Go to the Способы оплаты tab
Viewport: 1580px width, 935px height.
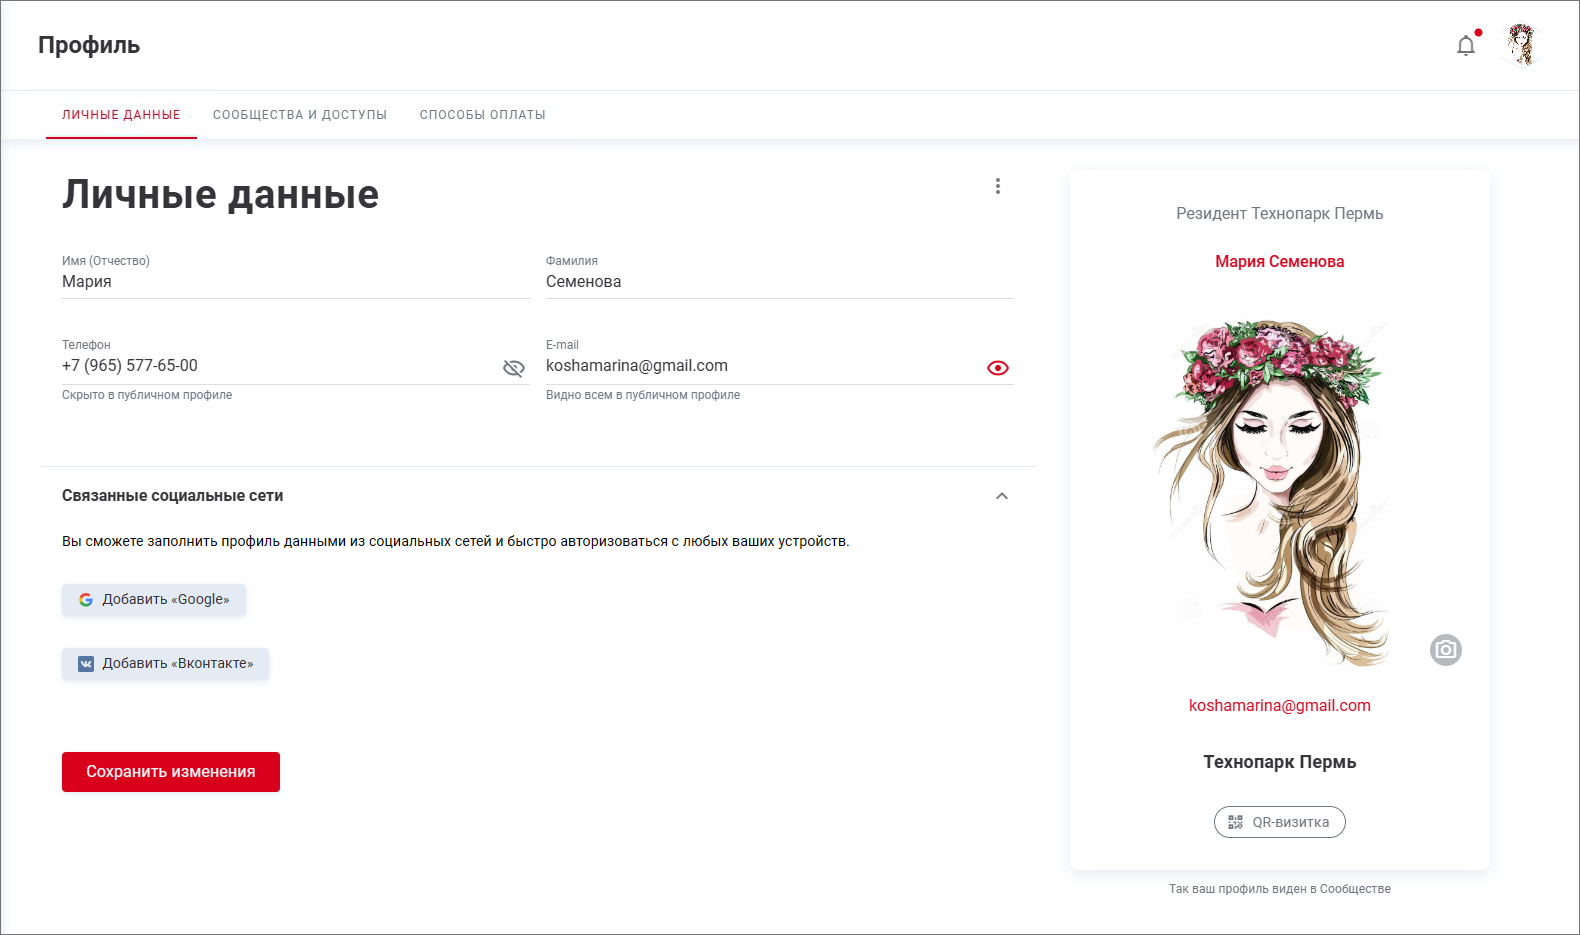coord(482,115)
